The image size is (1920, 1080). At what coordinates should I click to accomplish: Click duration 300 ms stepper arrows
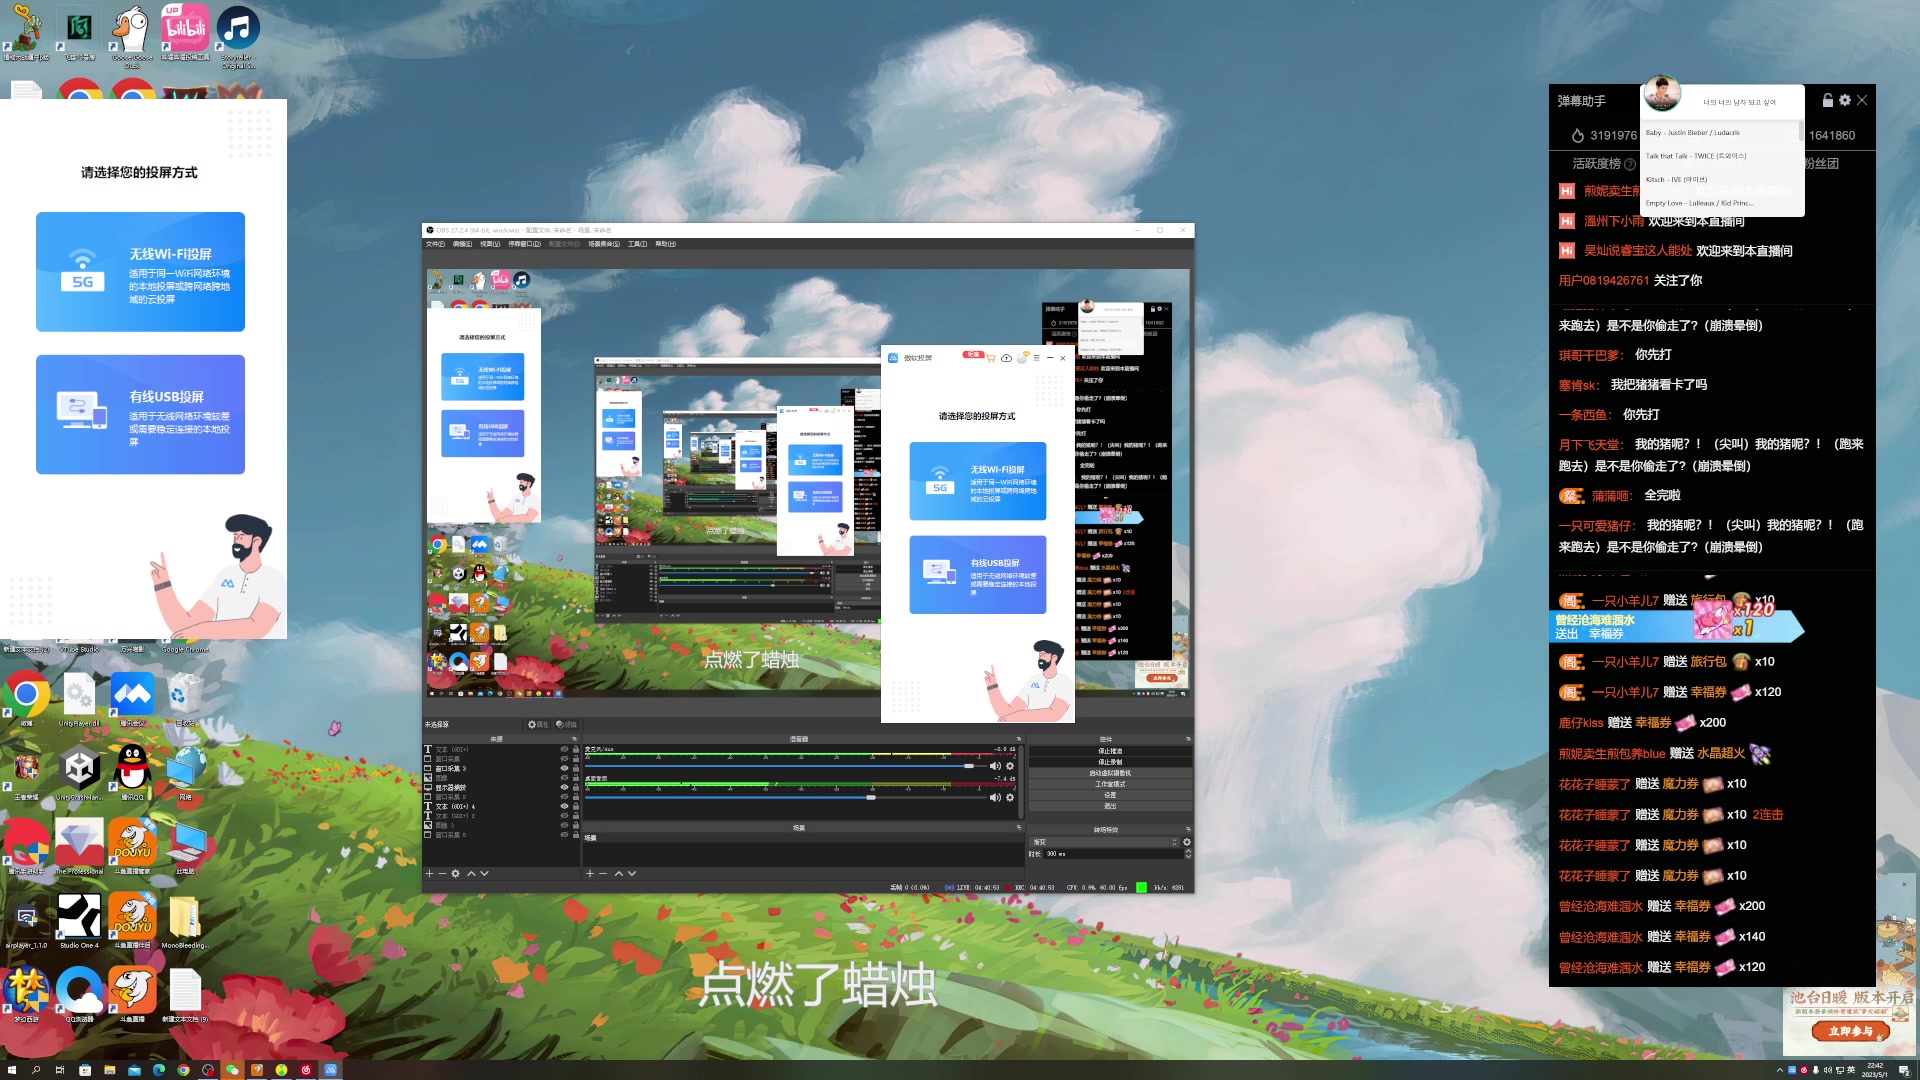pyautogui.click(x=1188, y=854)
